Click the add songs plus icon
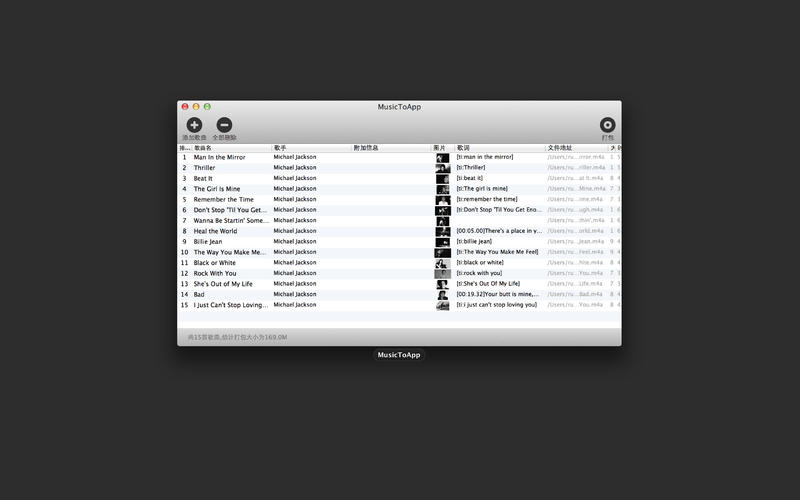The image size is (800, 500). (x=194, y=125)
